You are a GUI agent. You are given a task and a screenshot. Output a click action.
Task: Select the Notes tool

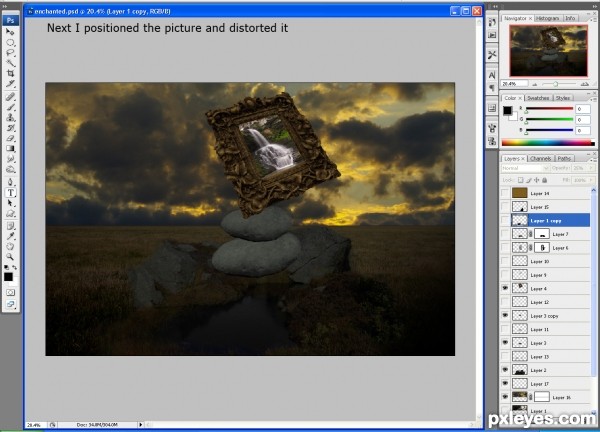point(10,226)
